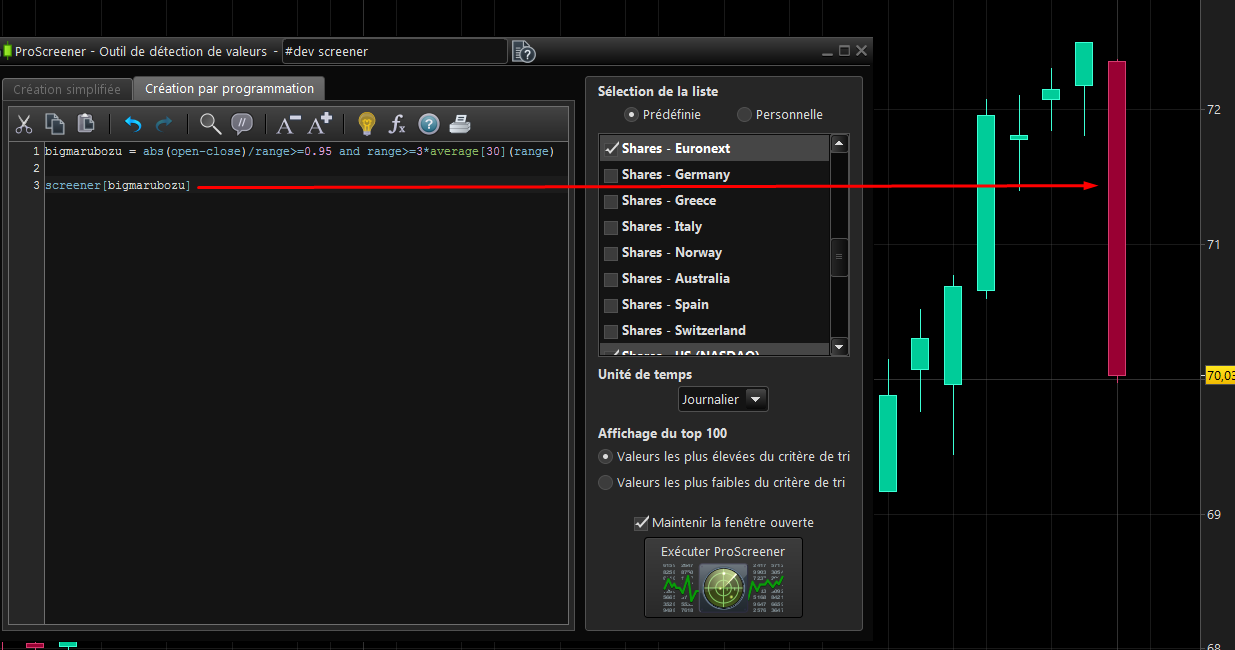Undo last edit in the code editor
Viewport: 1235px width, 650px height.
[133, 124]
